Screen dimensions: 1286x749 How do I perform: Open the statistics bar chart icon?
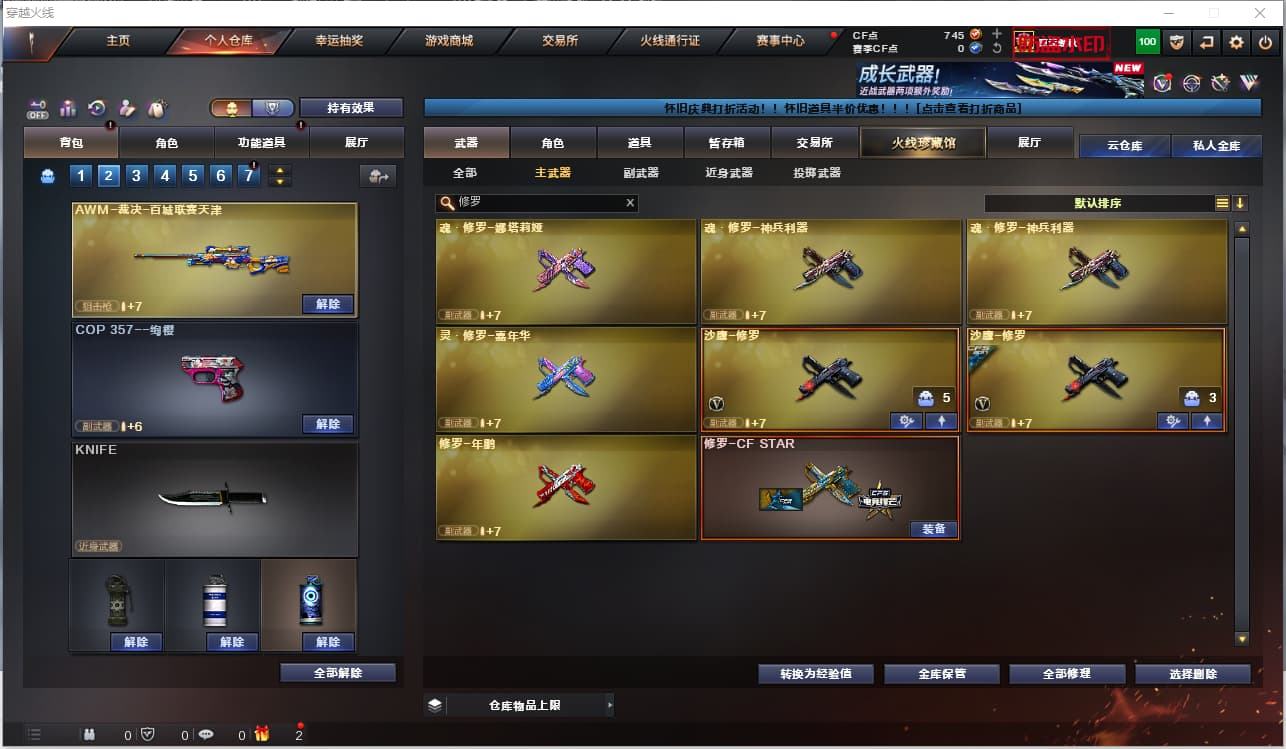68,108
